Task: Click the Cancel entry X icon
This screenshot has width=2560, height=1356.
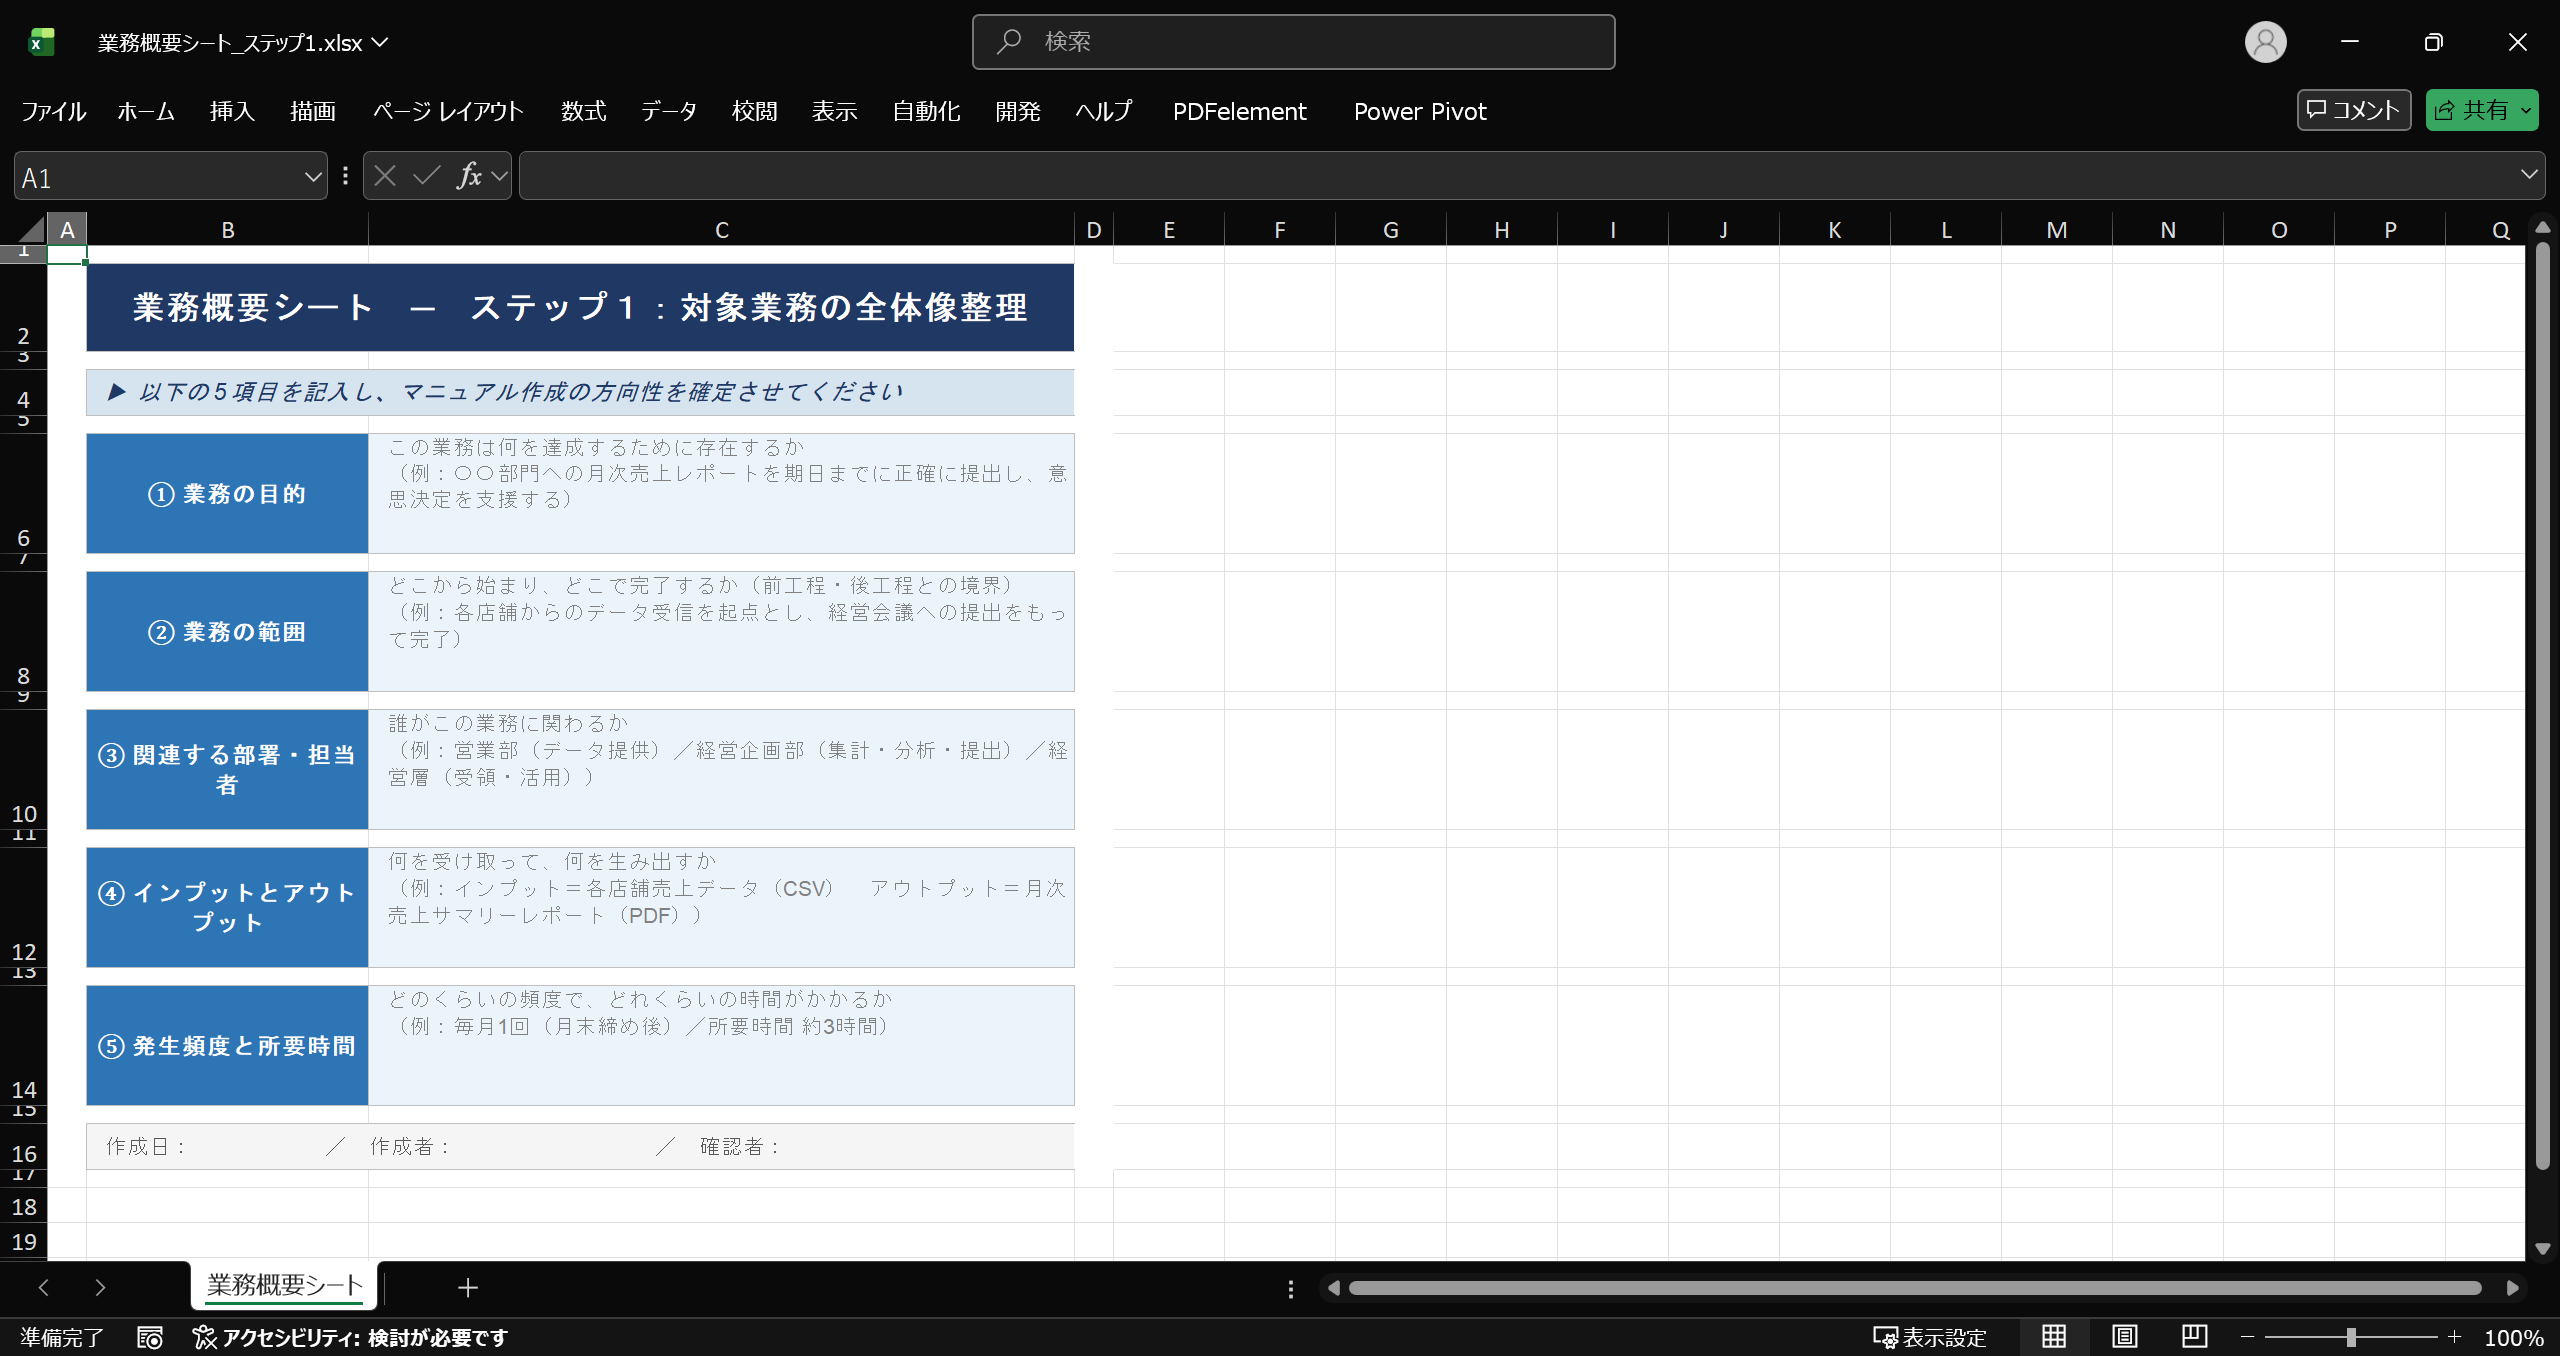Action: point(385,176)
